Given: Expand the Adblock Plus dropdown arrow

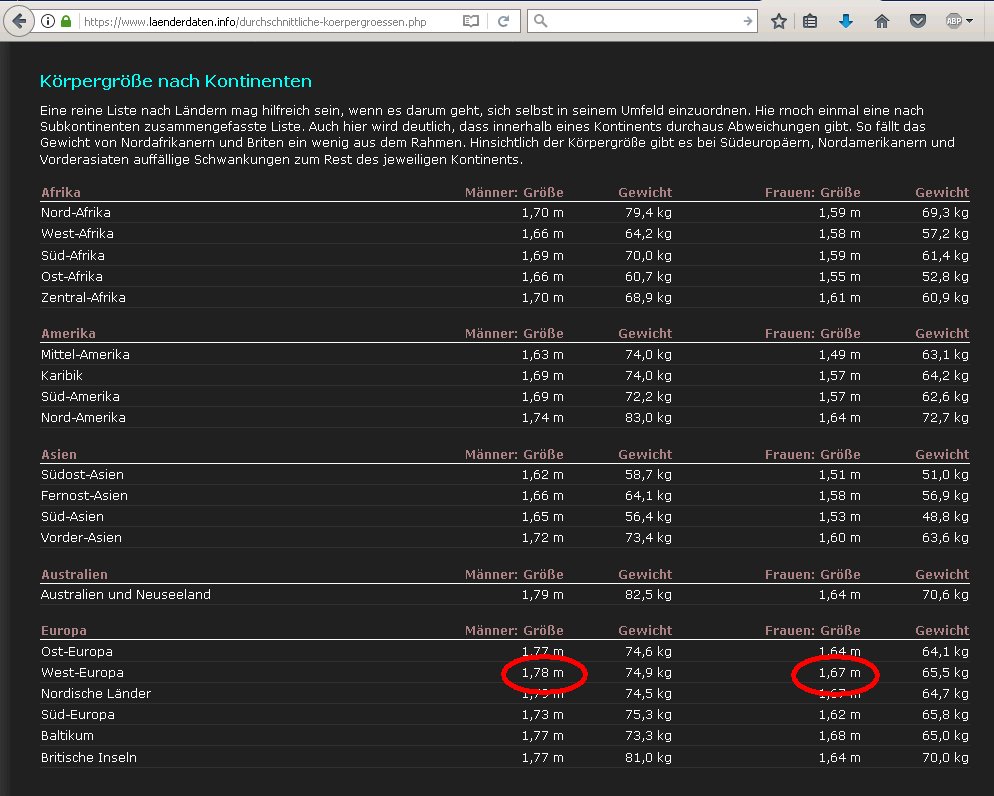Looking at the screenshot, I should click(970, 21).
